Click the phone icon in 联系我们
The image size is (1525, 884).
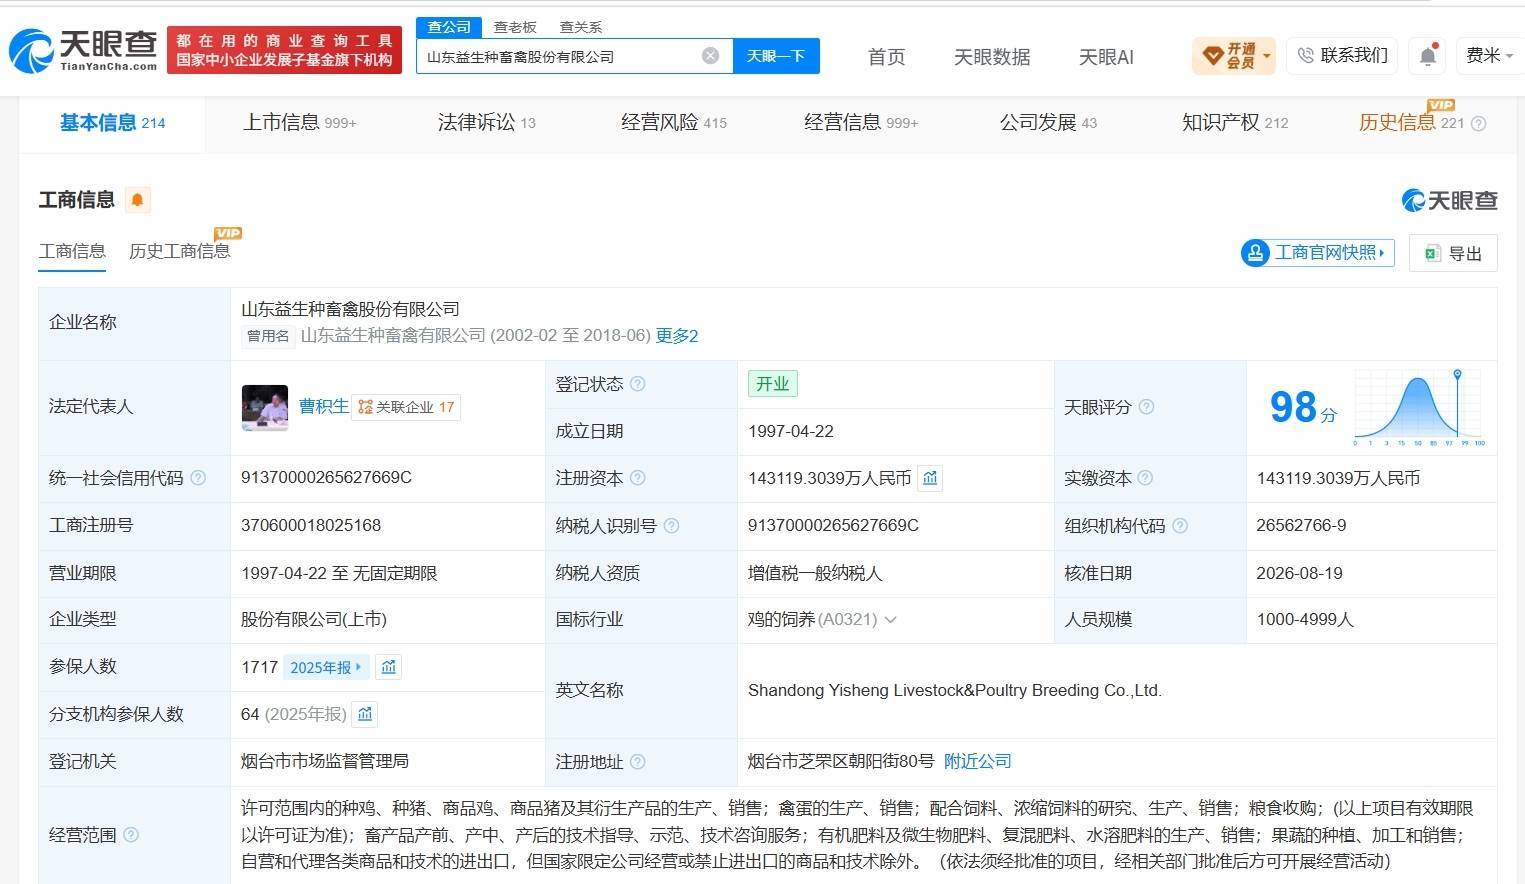pyautogui.click(x=1305, y=56)
